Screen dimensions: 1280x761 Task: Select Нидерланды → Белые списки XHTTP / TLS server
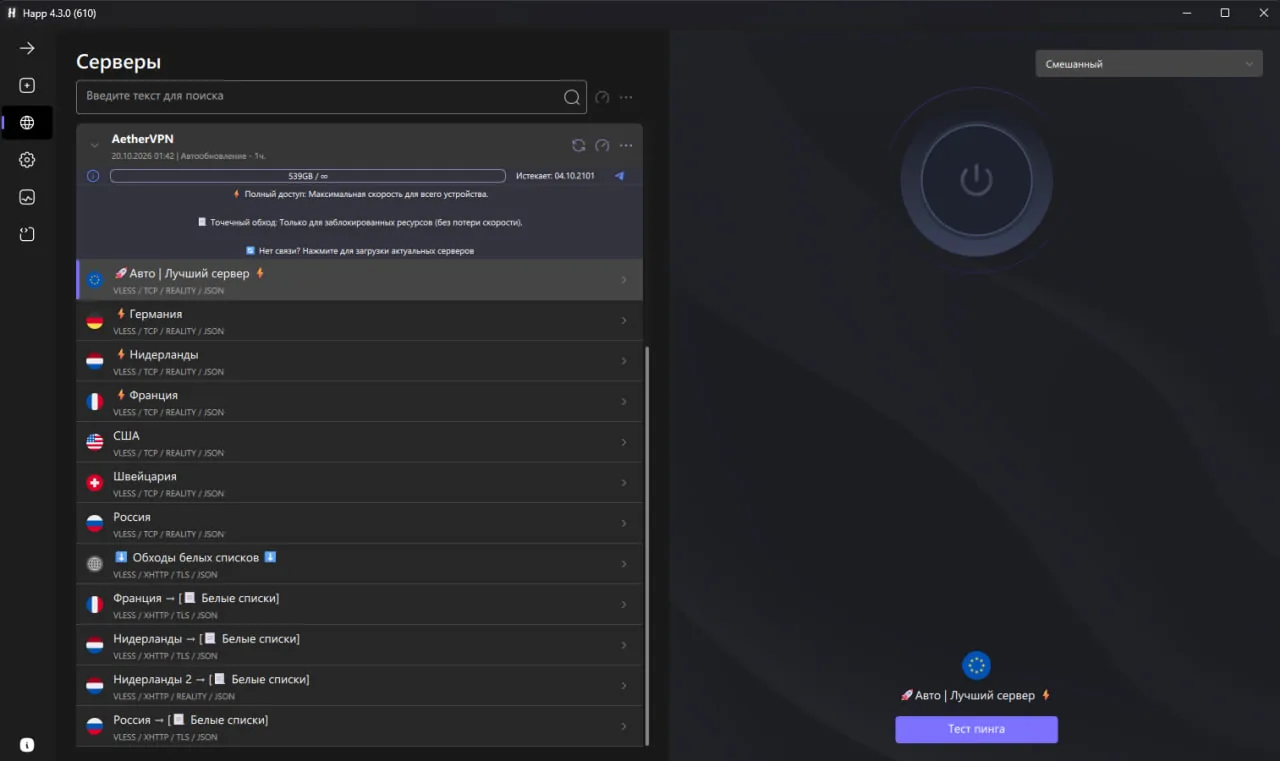tap(359, 646)
